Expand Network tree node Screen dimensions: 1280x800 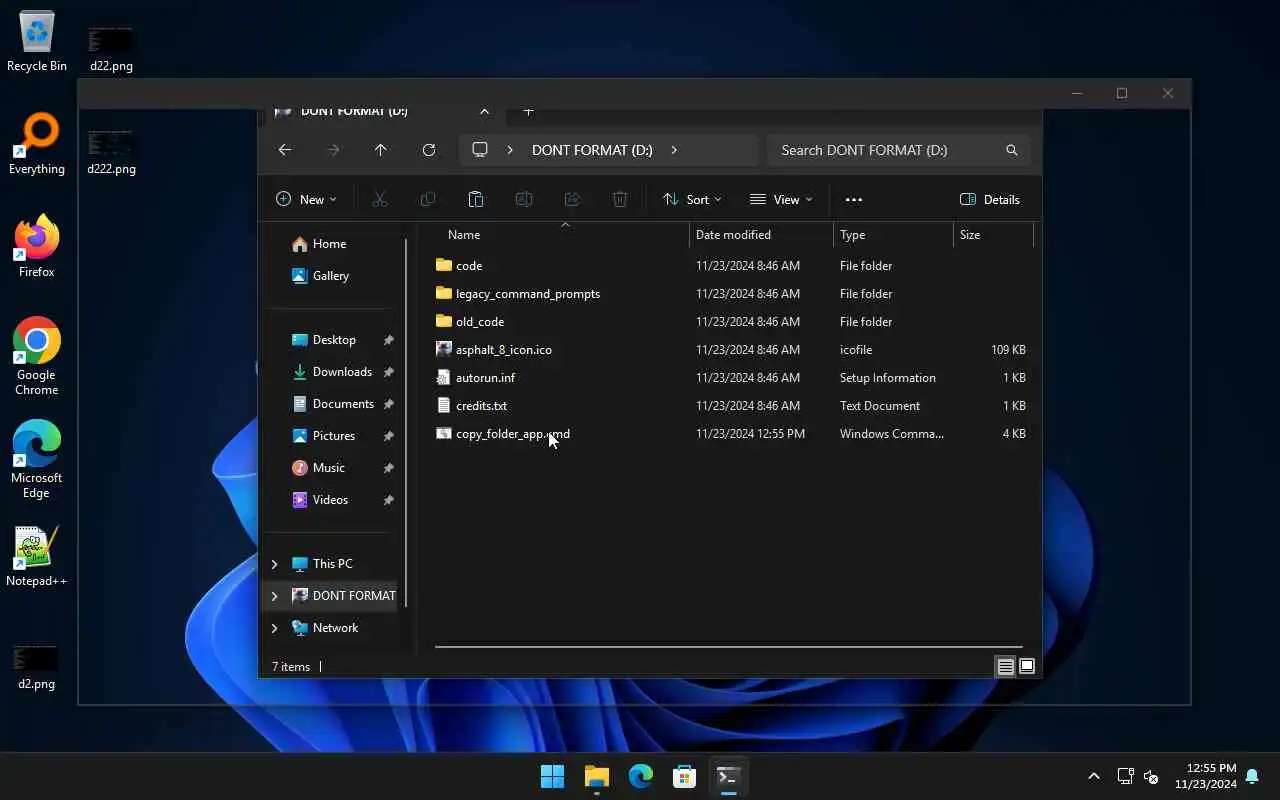[x=275, y=628]
